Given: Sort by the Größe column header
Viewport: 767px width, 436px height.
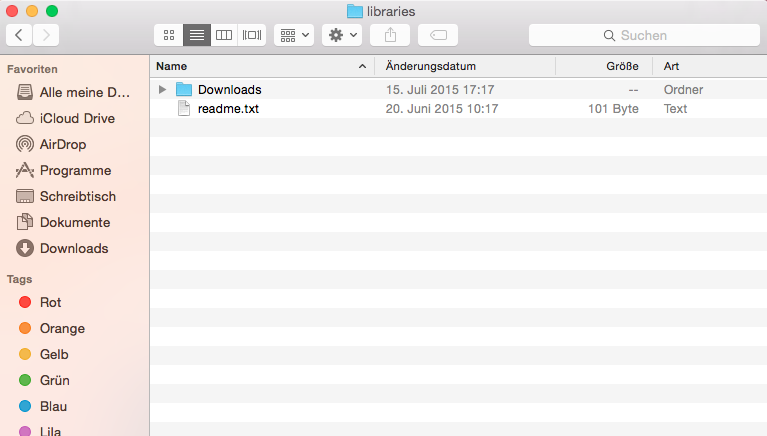Looking at the screenshot, I should [604, 66].
